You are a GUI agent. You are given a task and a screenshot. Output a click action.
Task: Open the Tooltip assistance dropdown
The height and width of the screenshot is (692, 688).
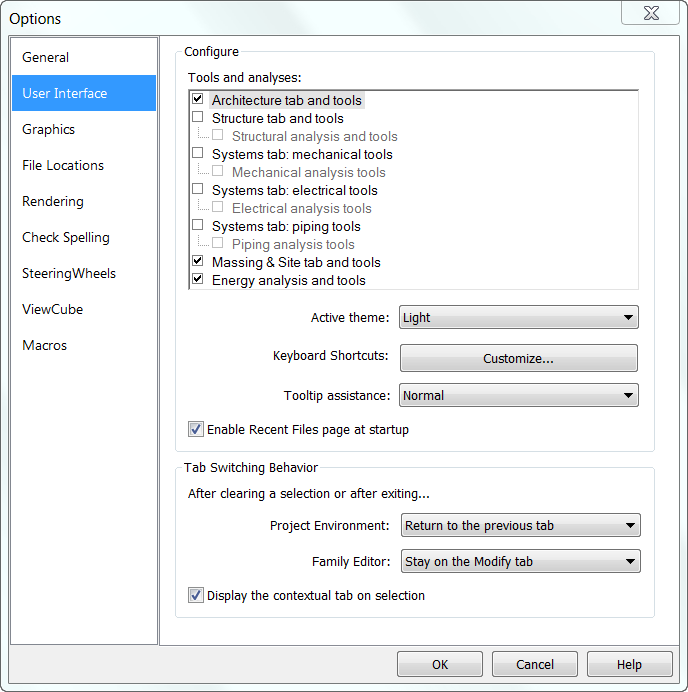pos(519,395)
